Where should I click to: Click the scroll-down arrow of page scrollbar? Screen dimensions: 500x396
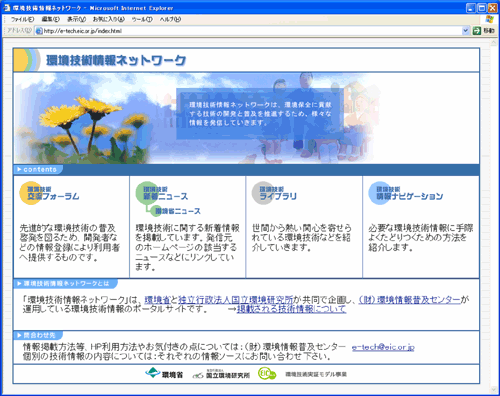494,389
